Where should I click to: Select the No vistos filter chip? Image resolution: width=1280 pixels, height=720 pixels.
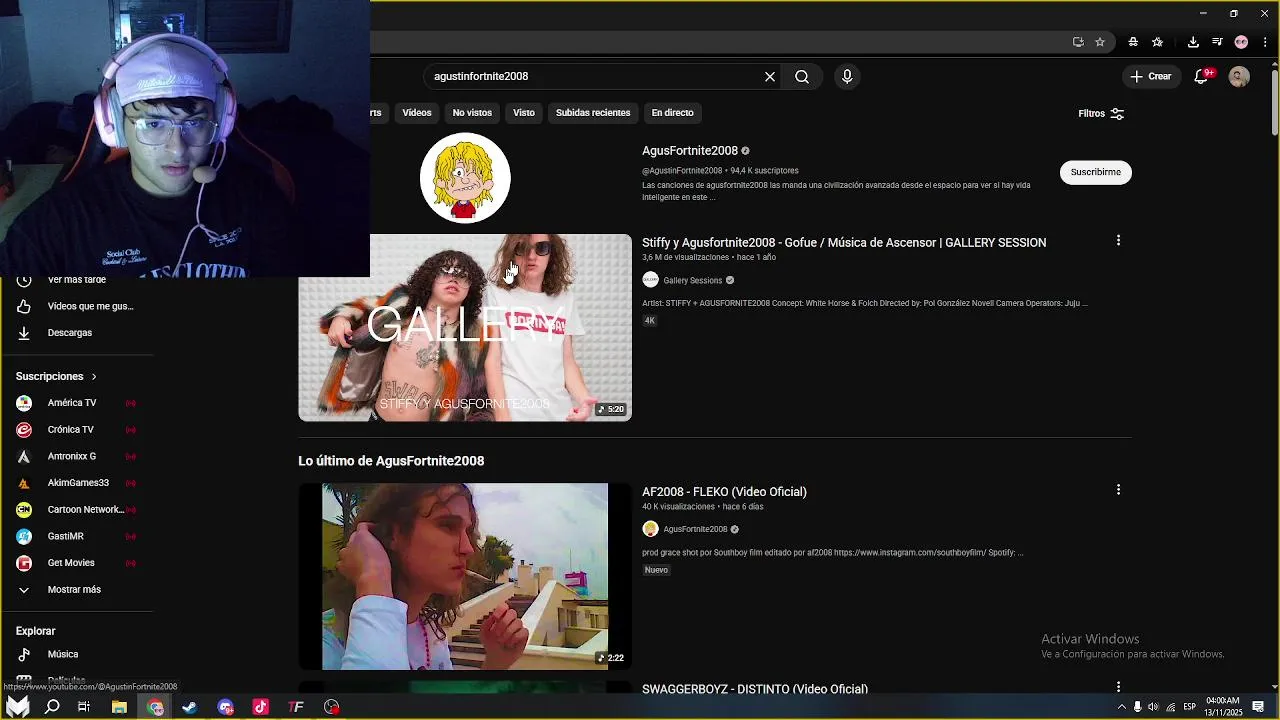click(472, 113)
